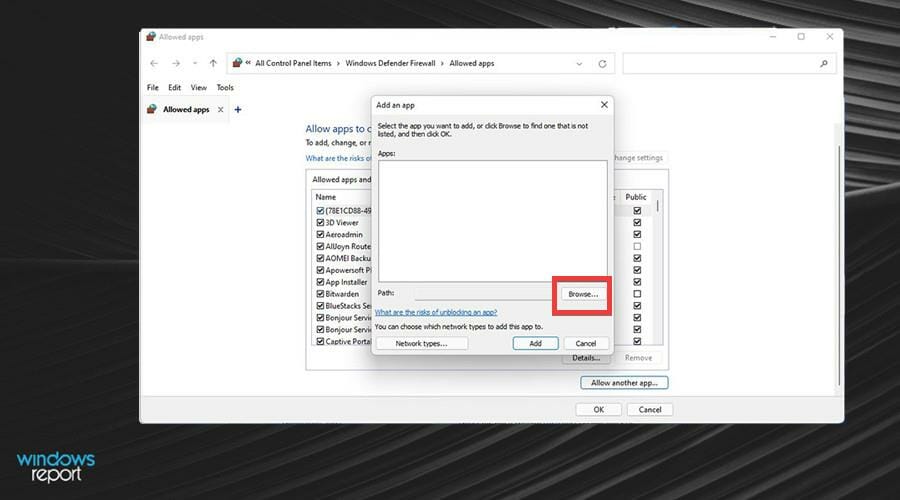Click the forward navigation arrow
Screen dimensions: 900x500
point(176,63)
